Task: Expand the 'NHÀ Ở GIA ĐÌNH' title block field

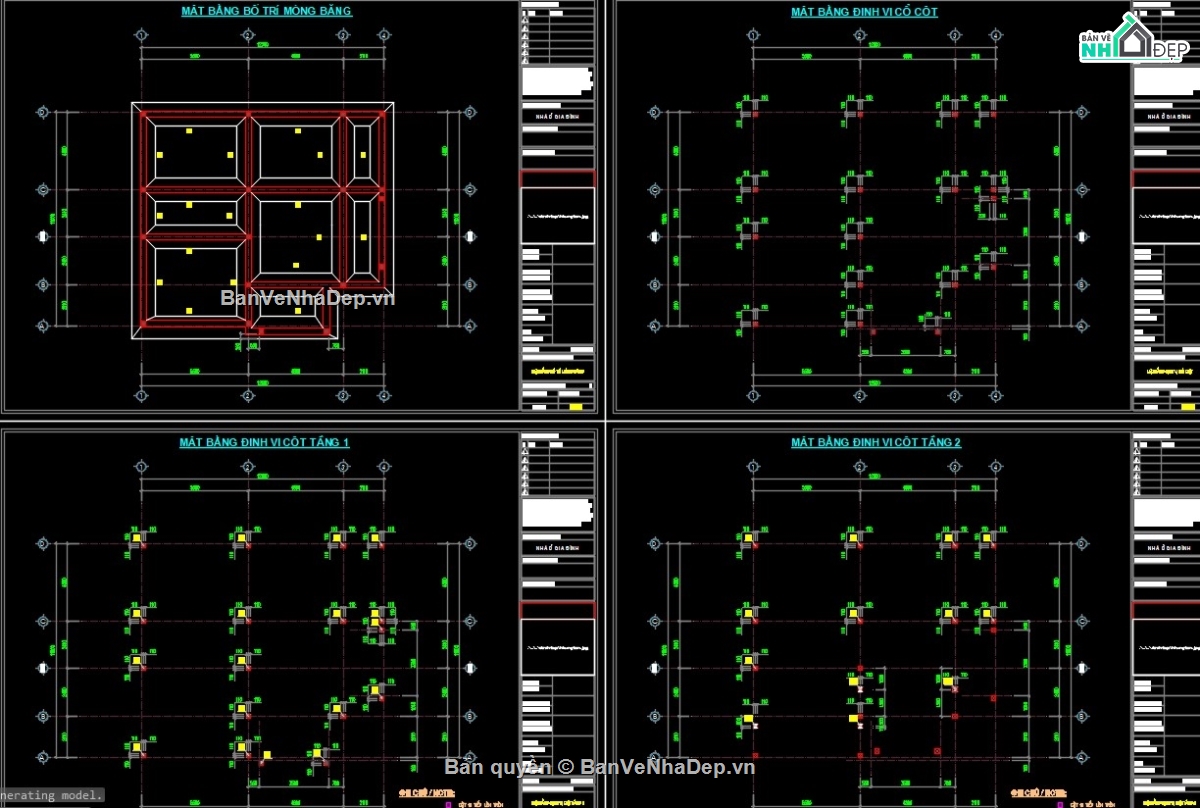Action: pyautogui.click(x=559, y=116)
